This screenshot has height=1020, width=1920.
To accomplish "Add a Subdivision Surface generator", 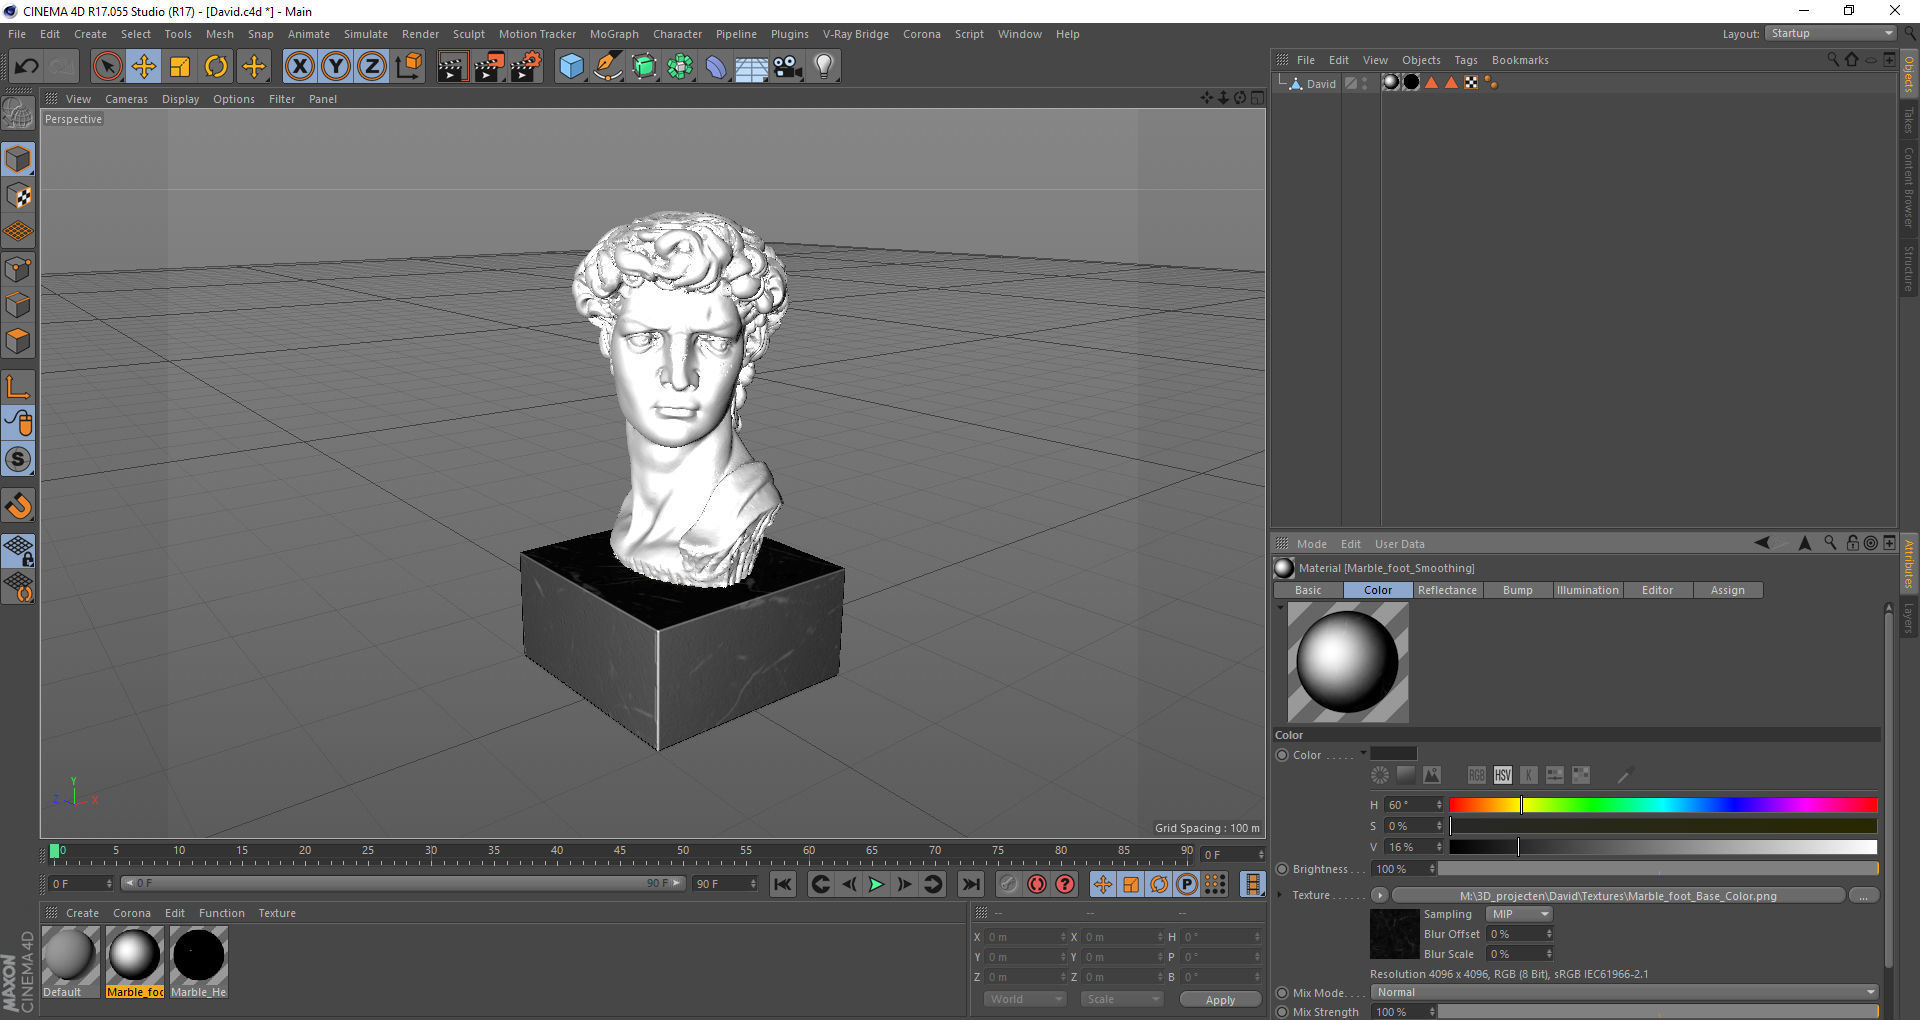I will tap(644, 67).
